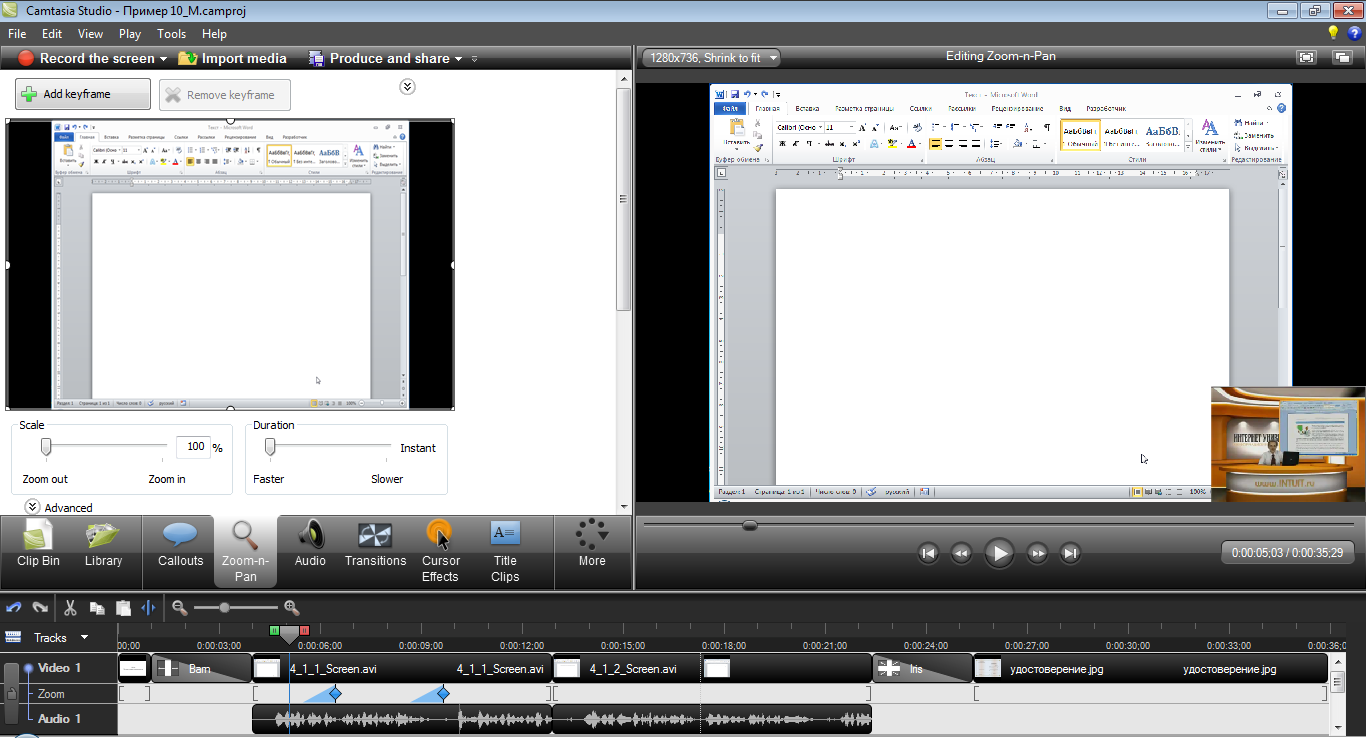
Task: Paste clip using timeline toolbar icon
Action: (123, 607)
